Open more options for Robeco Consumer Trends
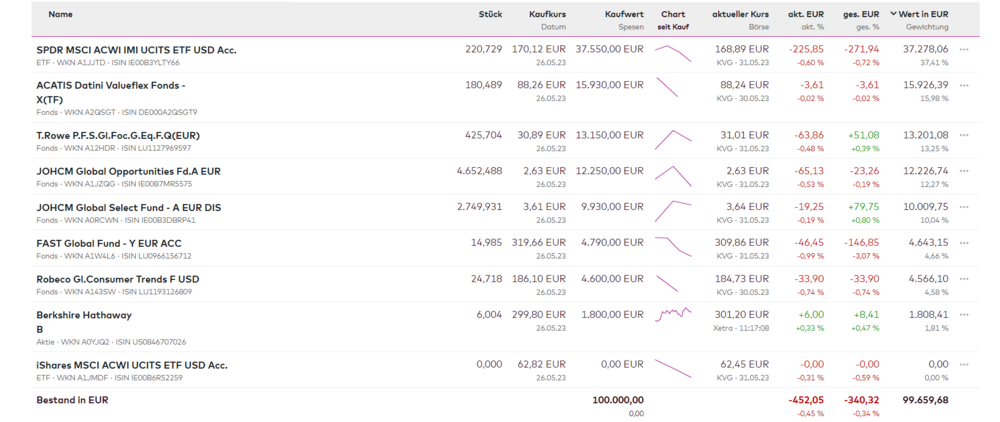1000x422 pixels. tap(964, 279)
